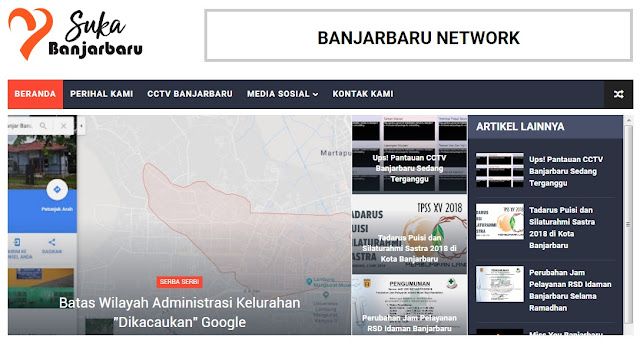Click the Petunjuk Arah directions icon
640x360 pixels.
57,189
